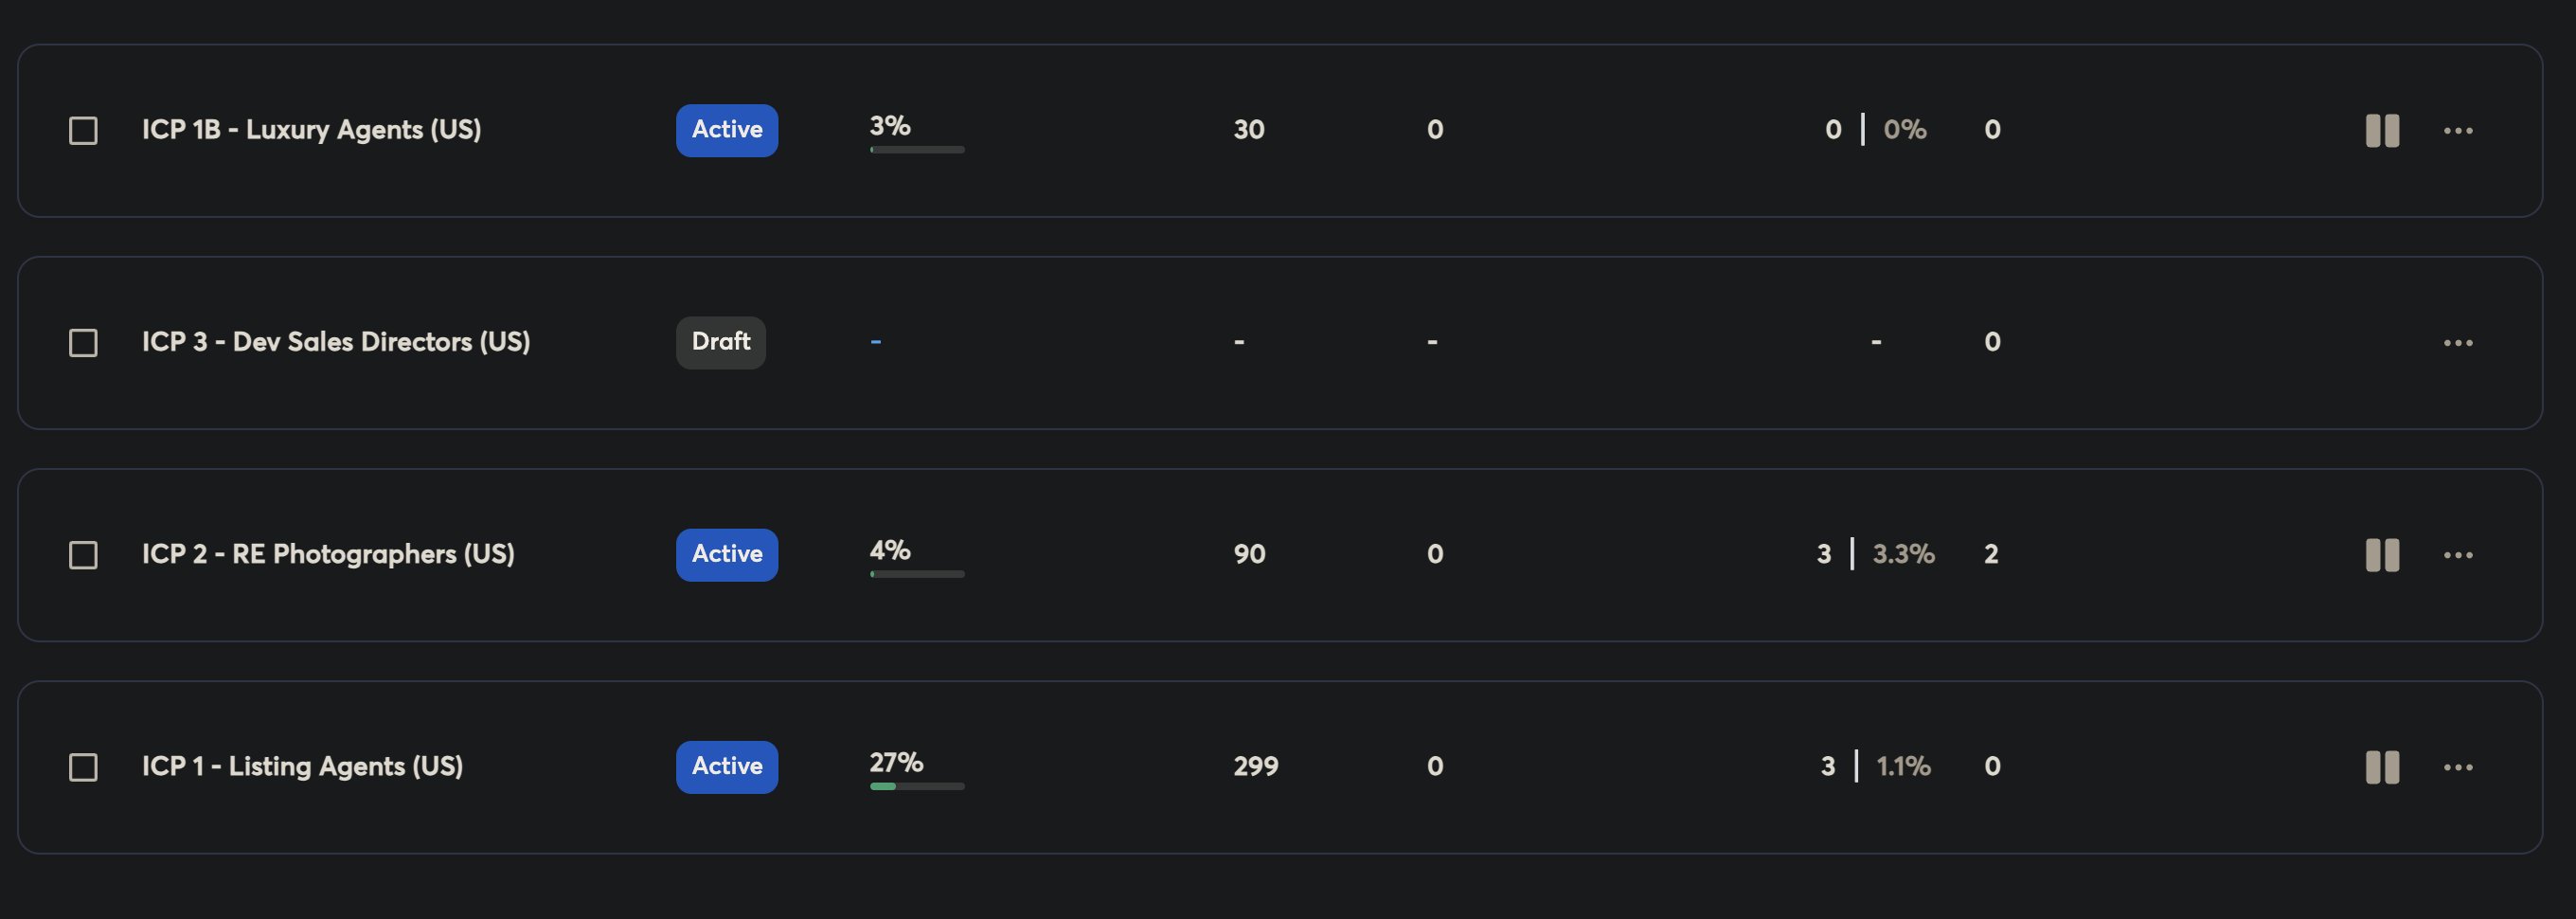Pause the ICP 1B Luxury Agents campaign
2576x919 pixels.
click(x=2381, y=130)
